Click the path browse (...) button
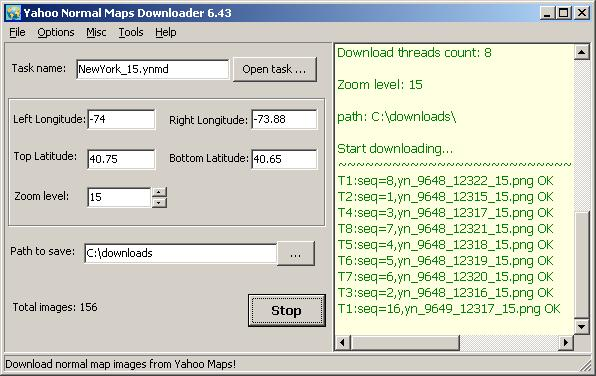Viewport: 596px width, 376px height. point(296,253)
